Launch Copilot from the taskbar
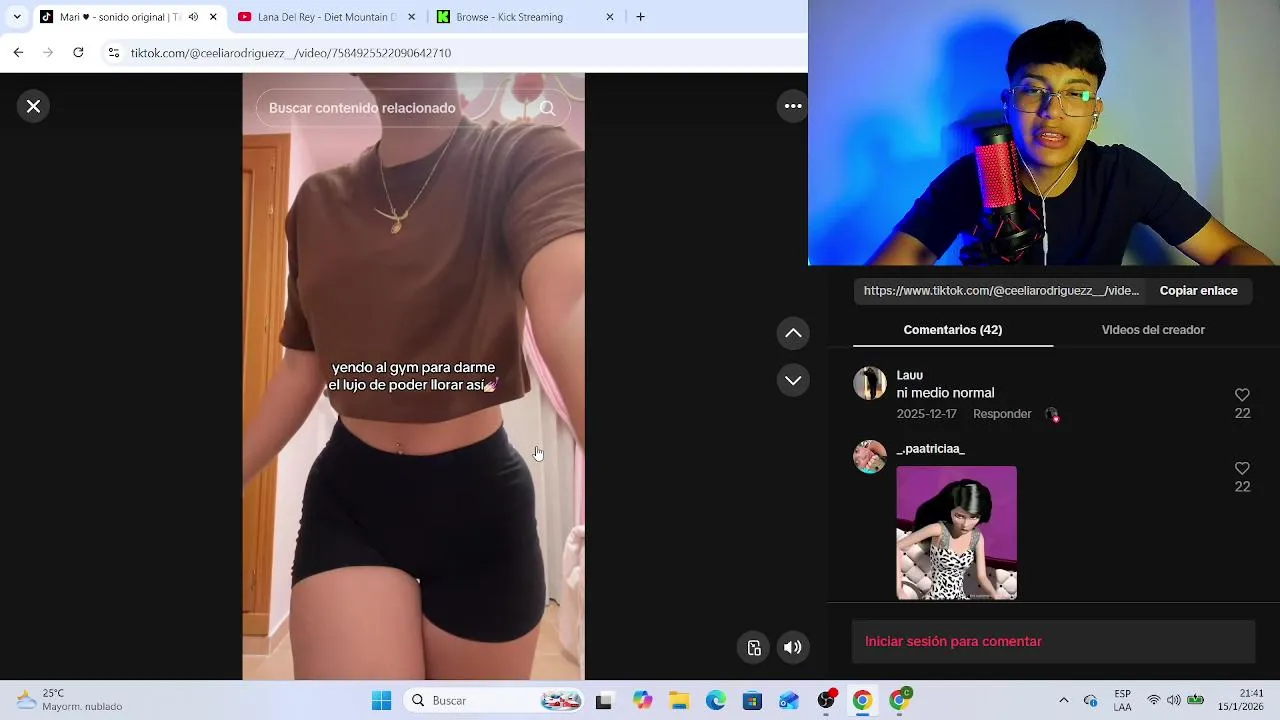 tap(642, 701)
